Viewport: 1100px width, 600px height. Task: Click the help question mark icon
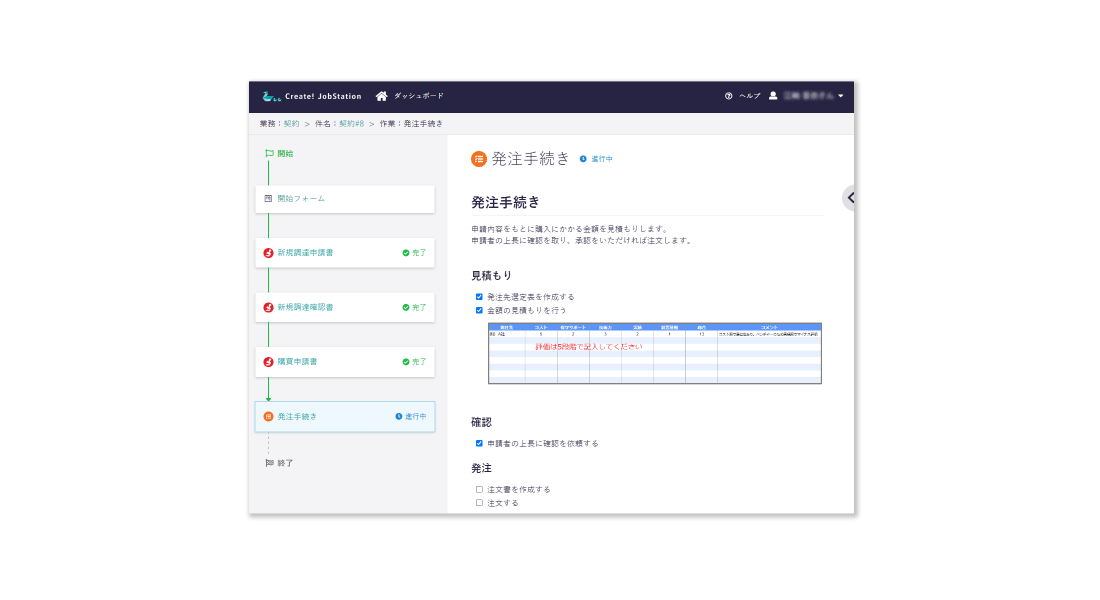(728, 96)
